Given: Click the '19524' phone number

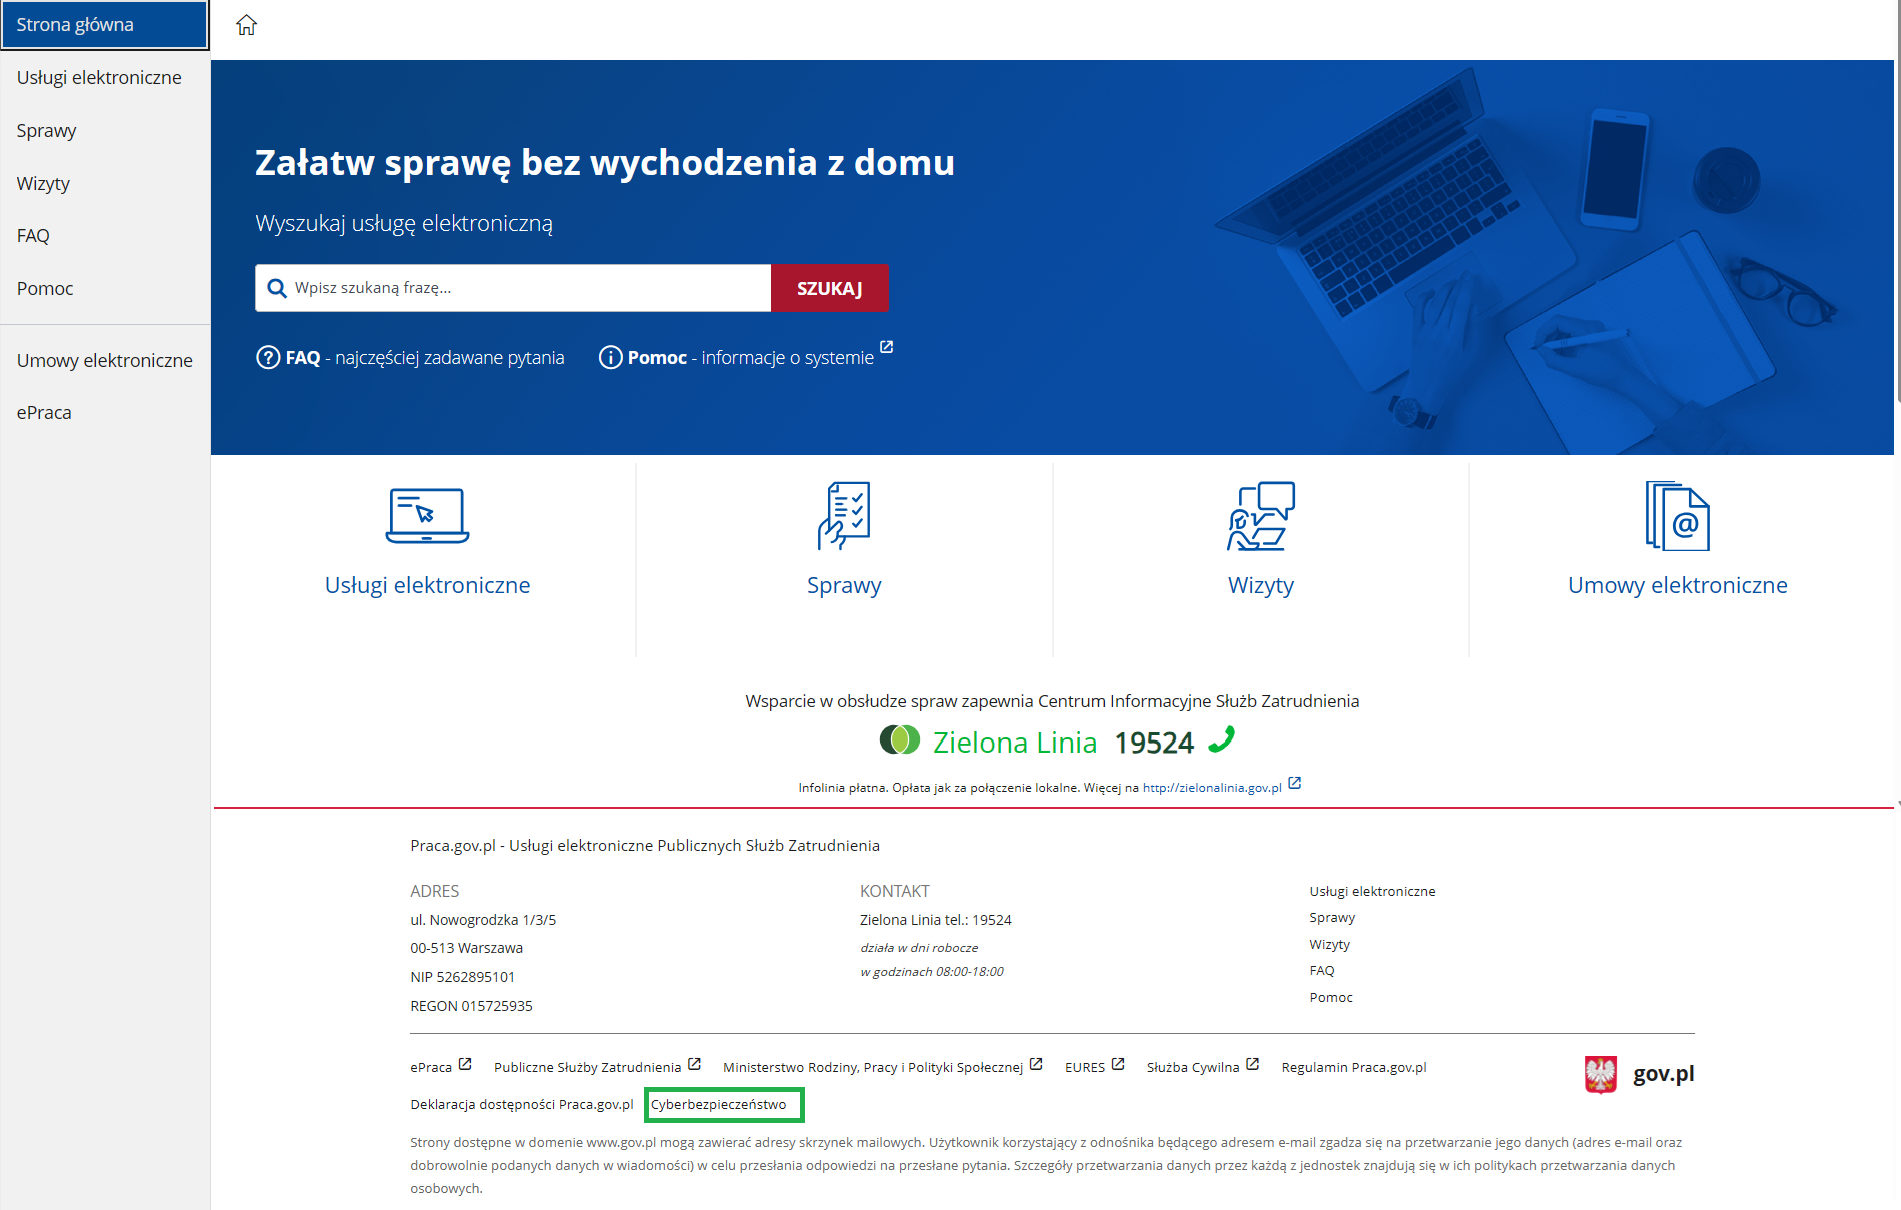Looking at the screenshot, I should point(1154,743).
